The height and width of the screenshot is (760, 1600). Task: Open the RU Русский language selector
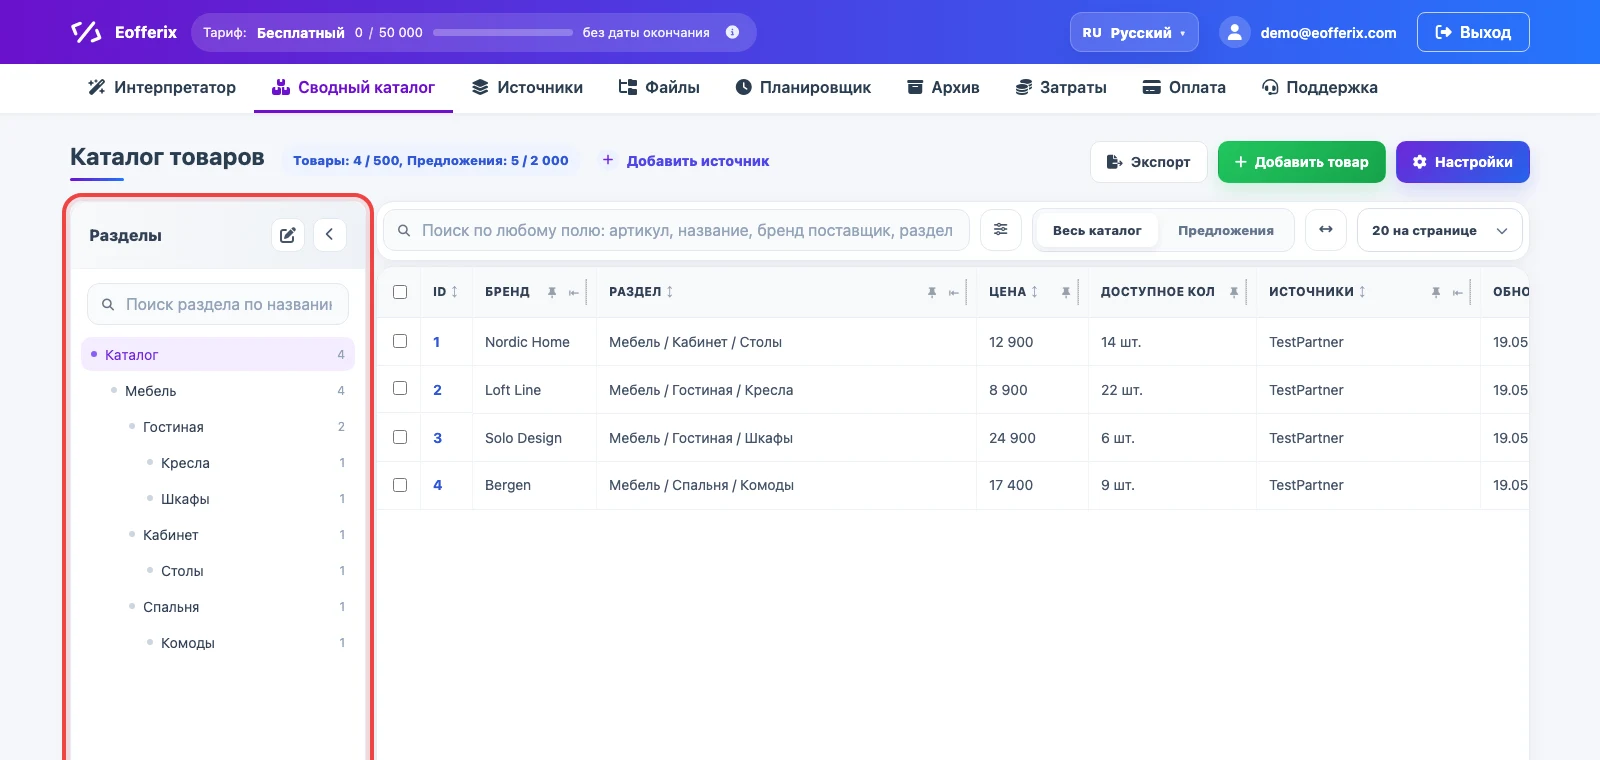[1134, 32]
